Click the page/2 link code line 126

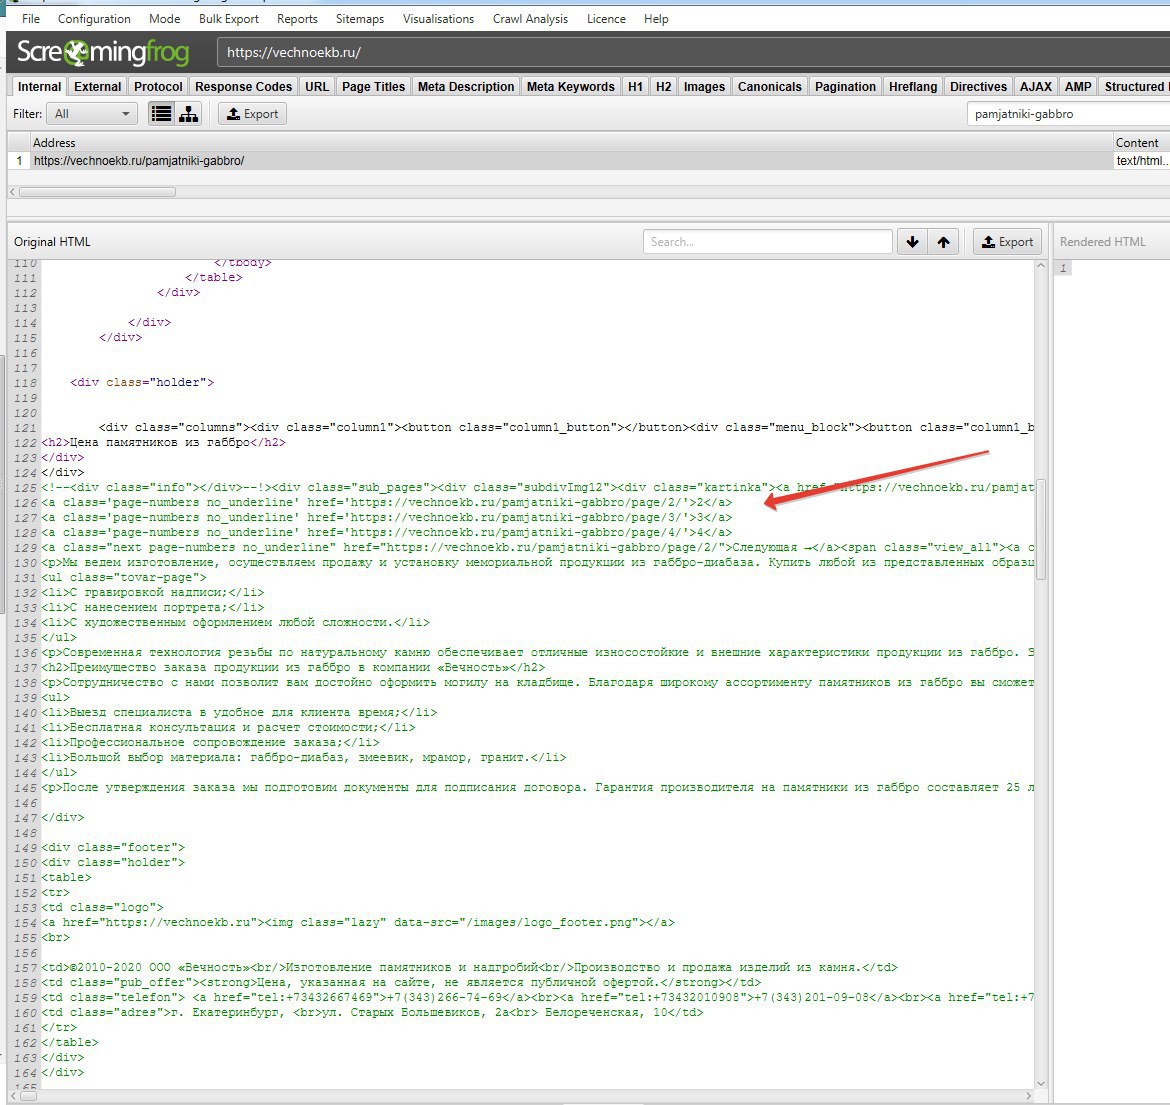pyautogui.click(x=387, y=502)
